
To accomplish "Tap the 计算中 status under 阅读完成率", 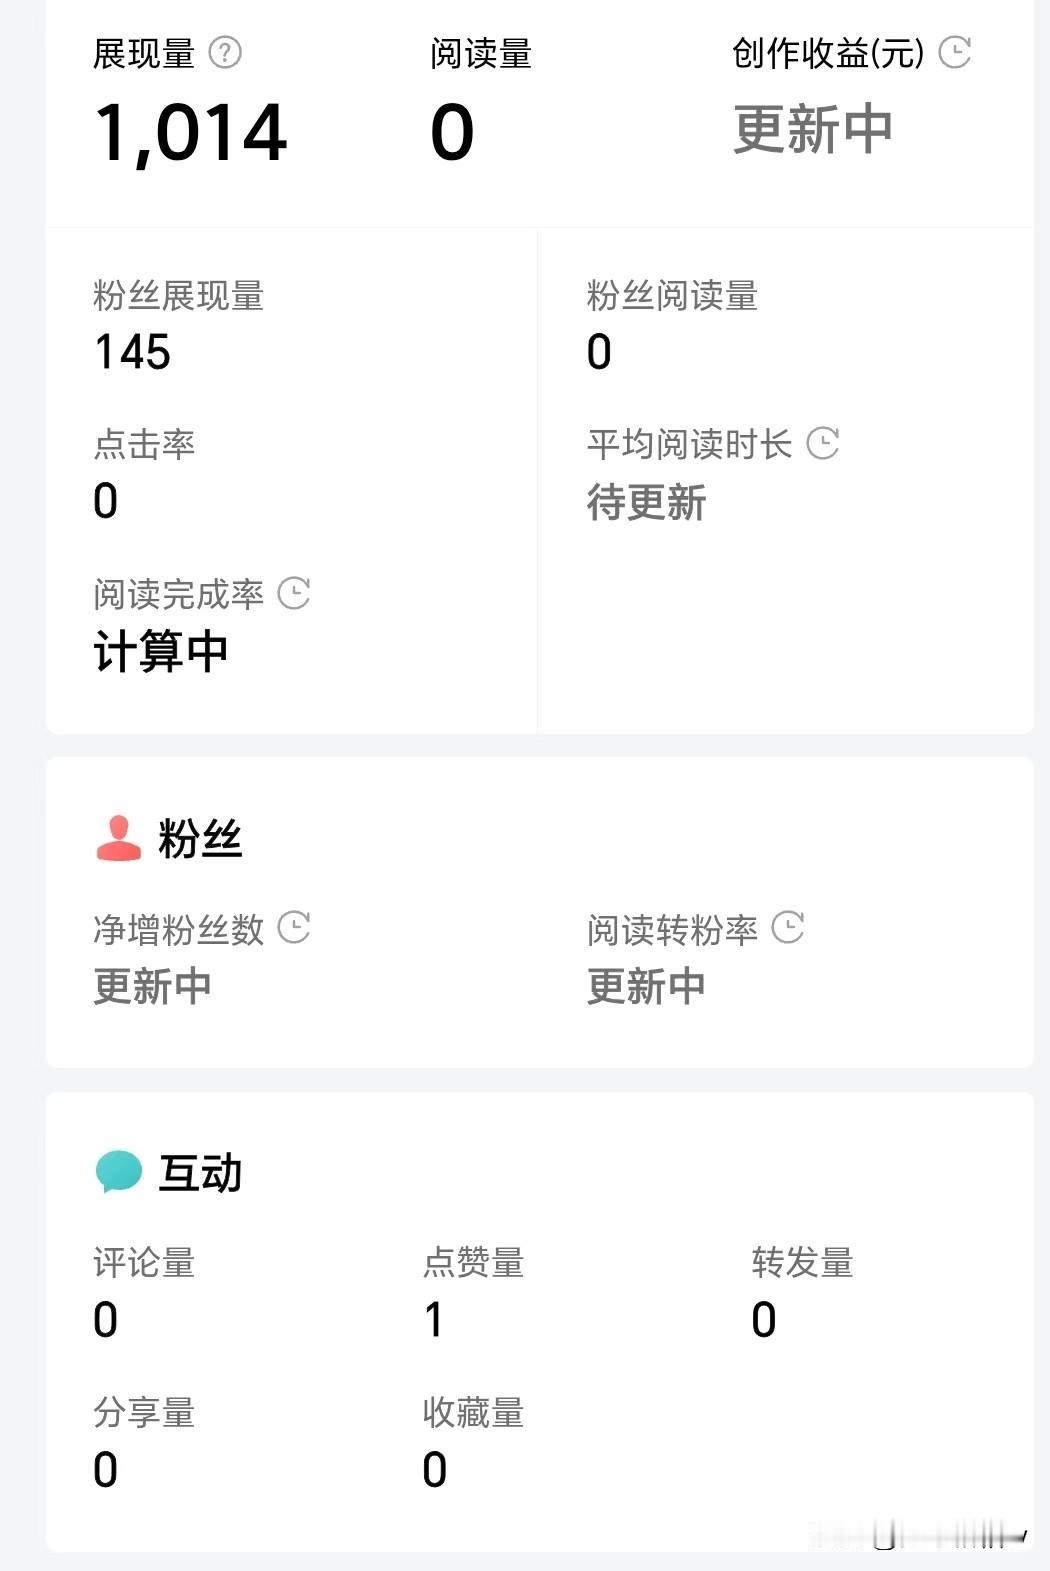I will click(160, 652).
